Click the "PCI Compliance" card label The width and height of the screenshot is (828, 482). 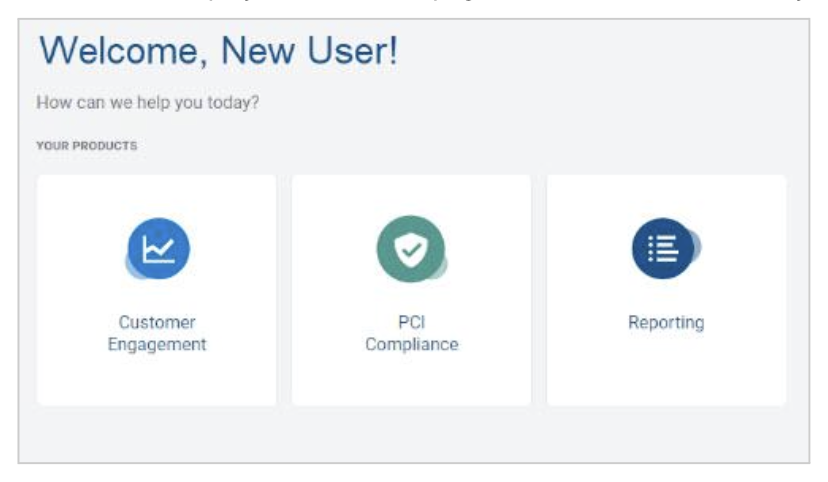411,334
